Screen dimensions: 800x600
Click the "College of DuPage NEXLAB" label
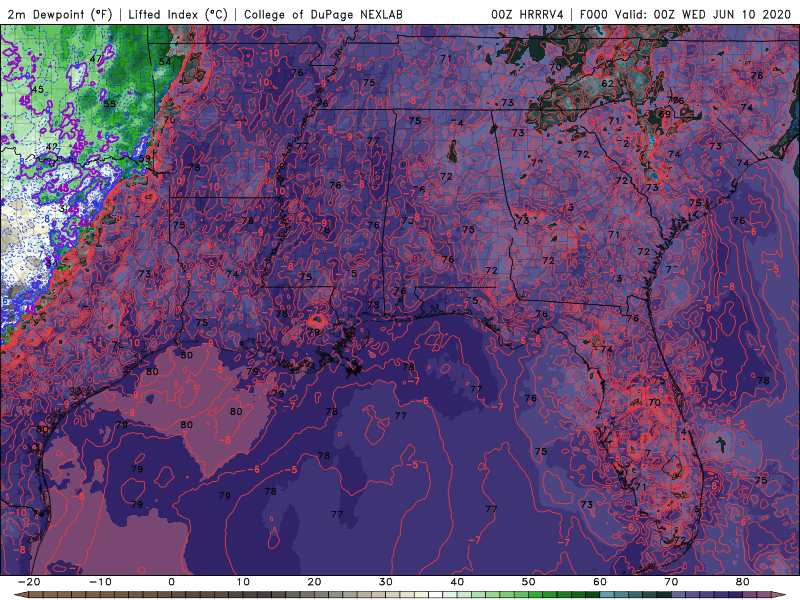[x=323, y=14]
